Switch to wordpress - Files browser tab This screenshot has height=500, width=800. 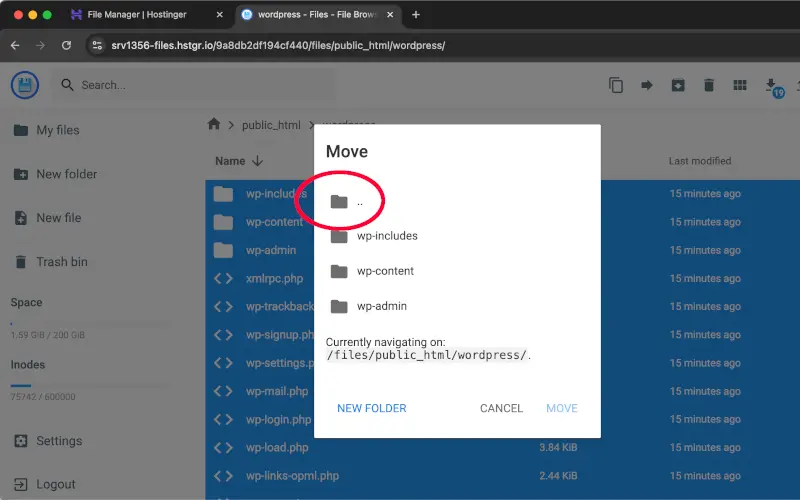[x=316, y=14]
